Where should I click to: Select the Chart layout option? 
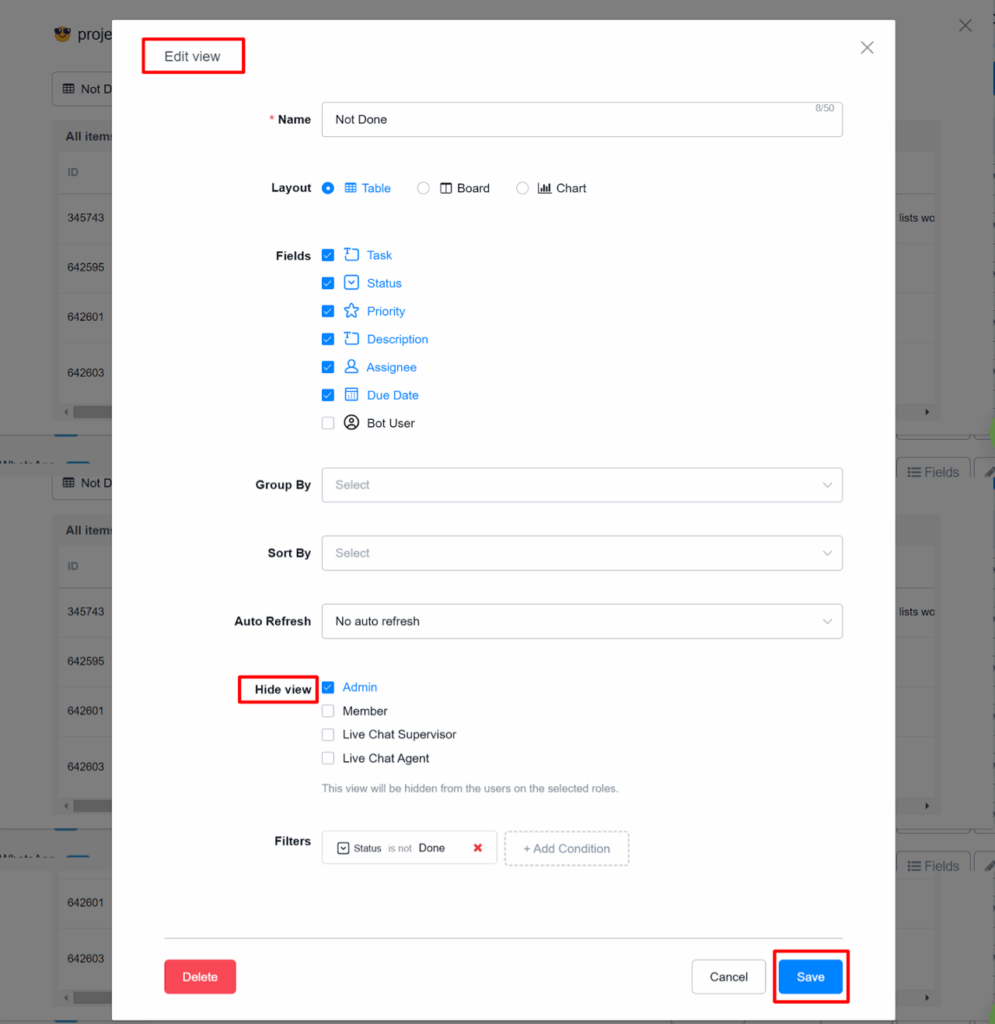click(x=522, y=188)
